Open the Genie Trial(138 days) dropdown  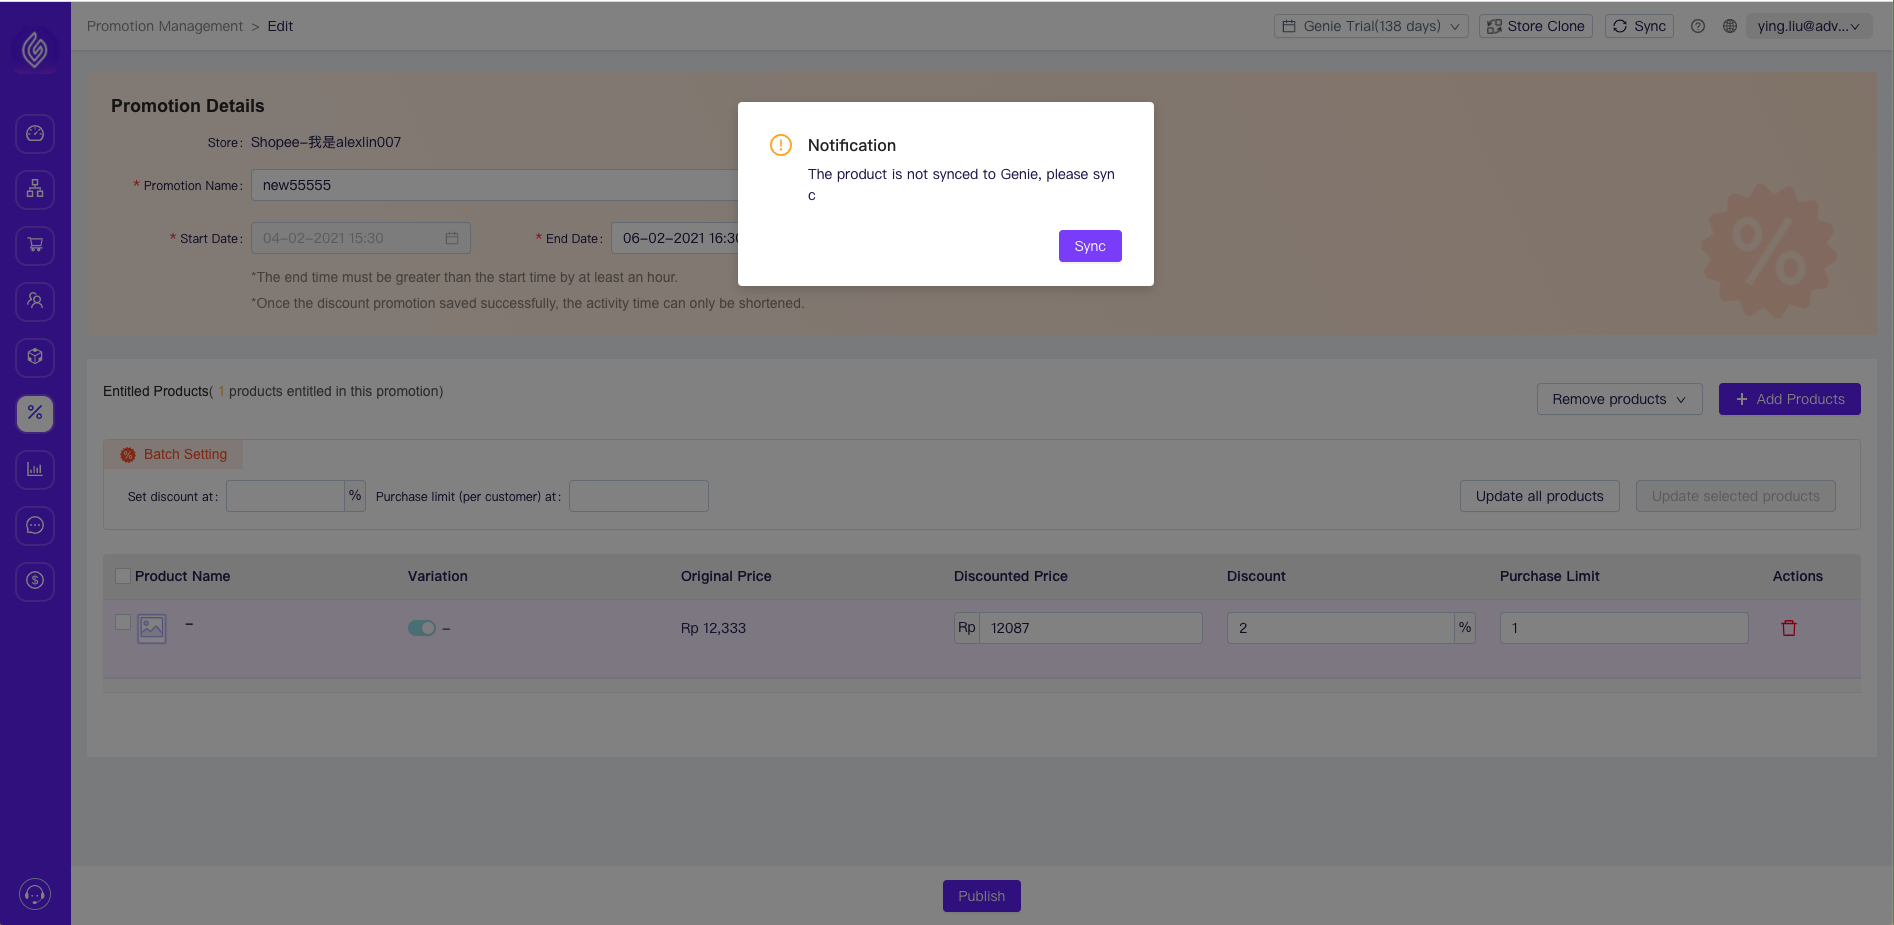[1370, 26]
